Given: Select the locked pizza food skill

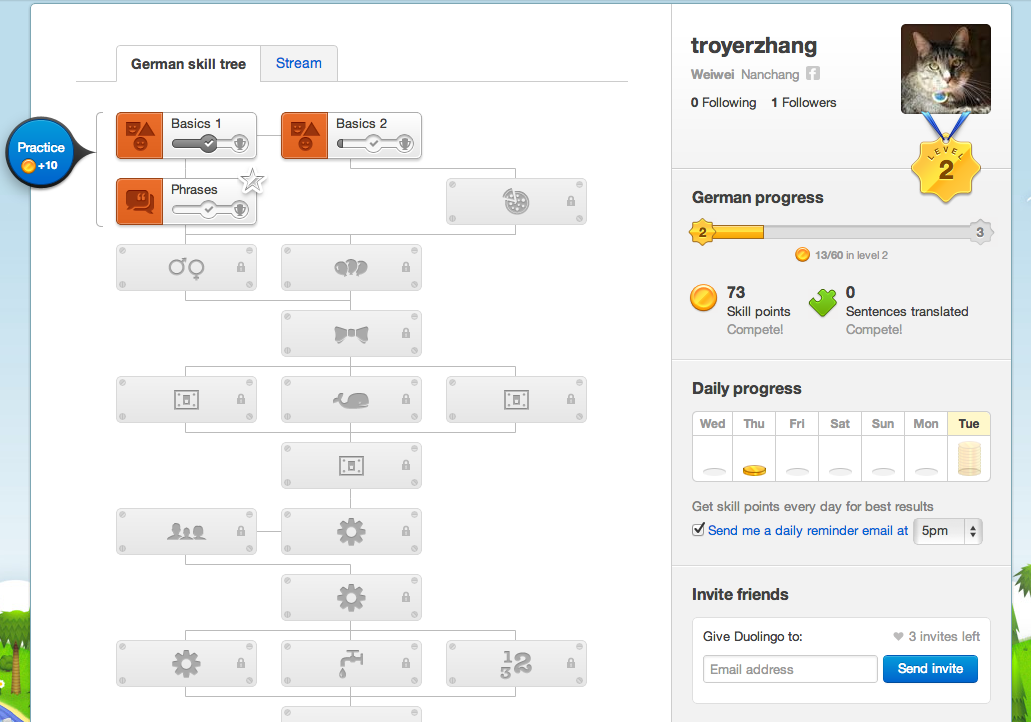Looking at the screenshot, I should tap(516, 201).
